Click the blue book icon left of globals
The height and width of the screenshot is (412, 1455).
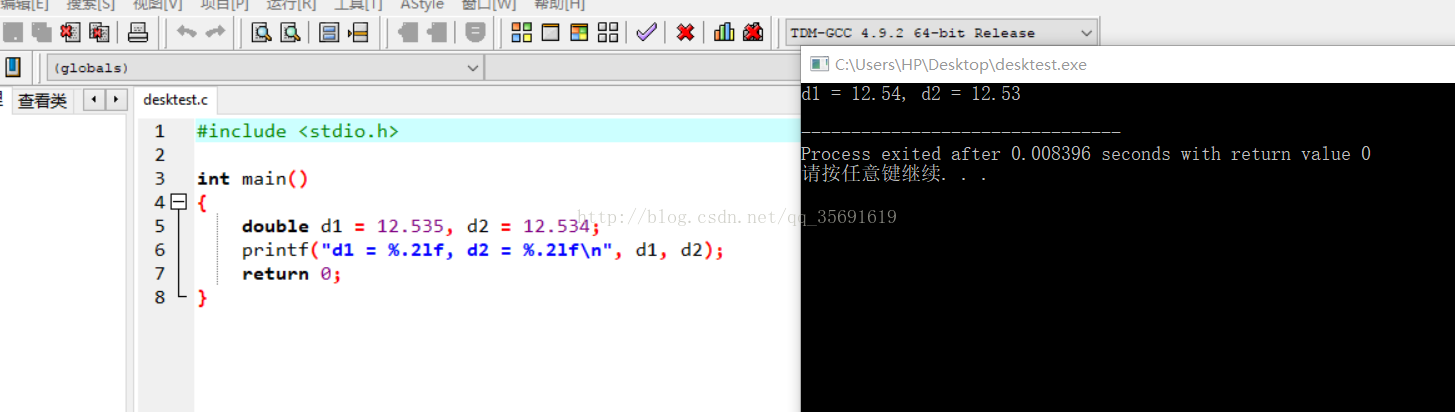[x=13, y=67]
